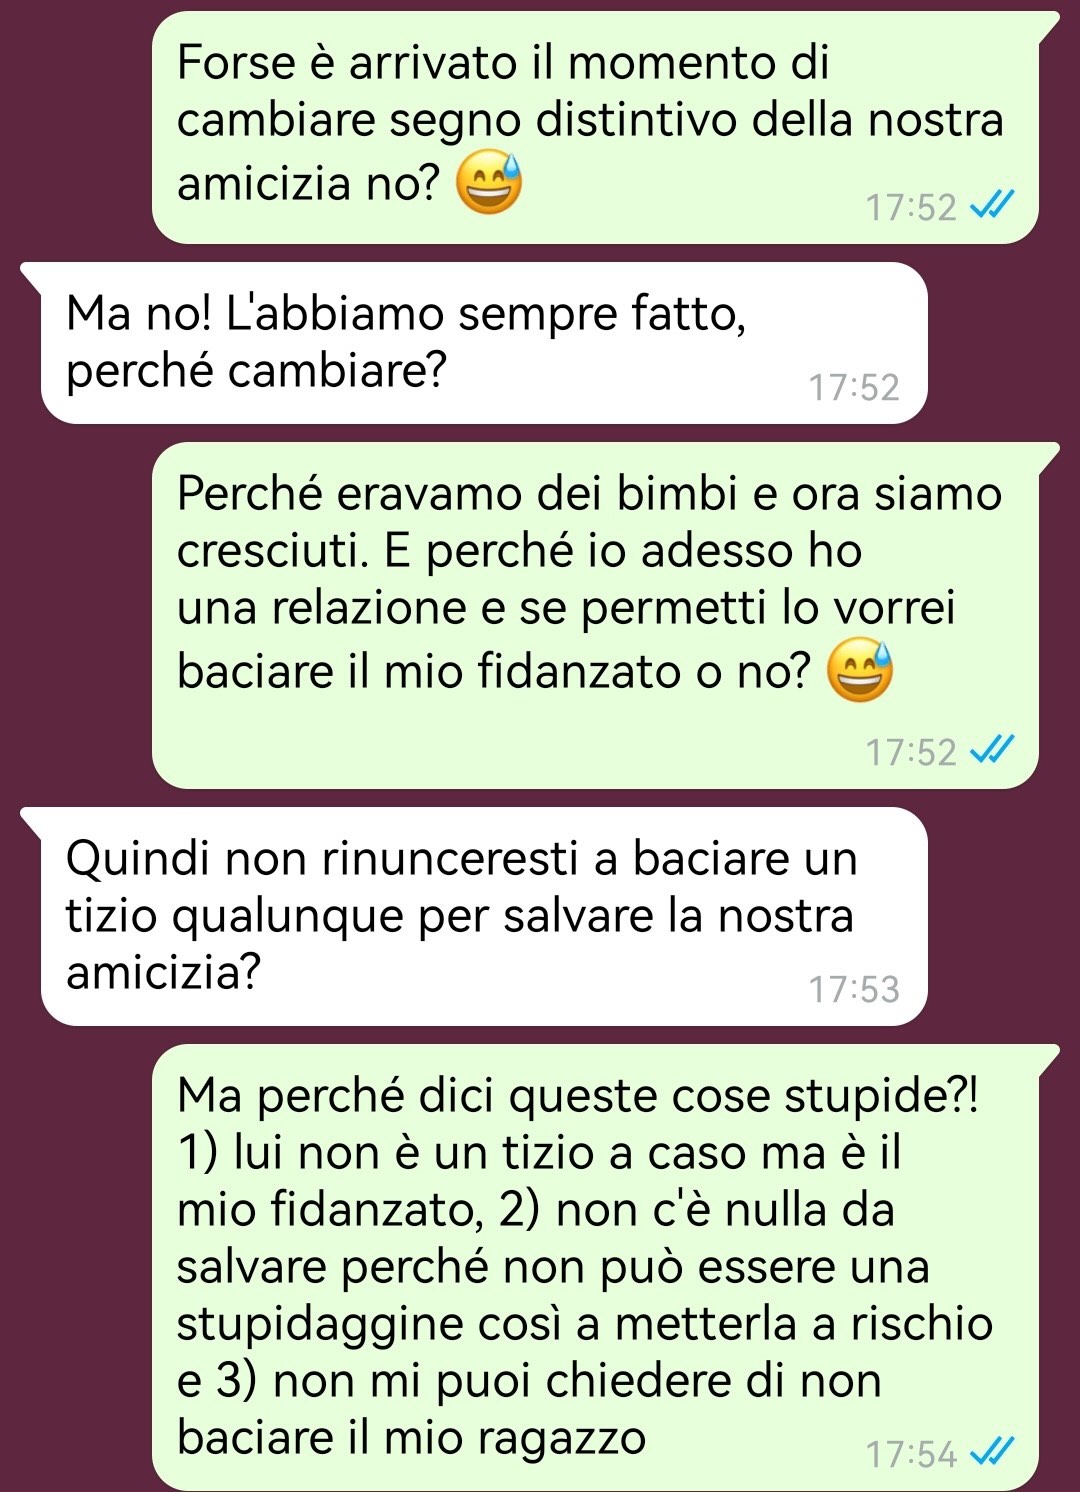Select the 'Forse è arrivato il momento' message
Screen dimensions: 1080x1492
click(595, 127)
